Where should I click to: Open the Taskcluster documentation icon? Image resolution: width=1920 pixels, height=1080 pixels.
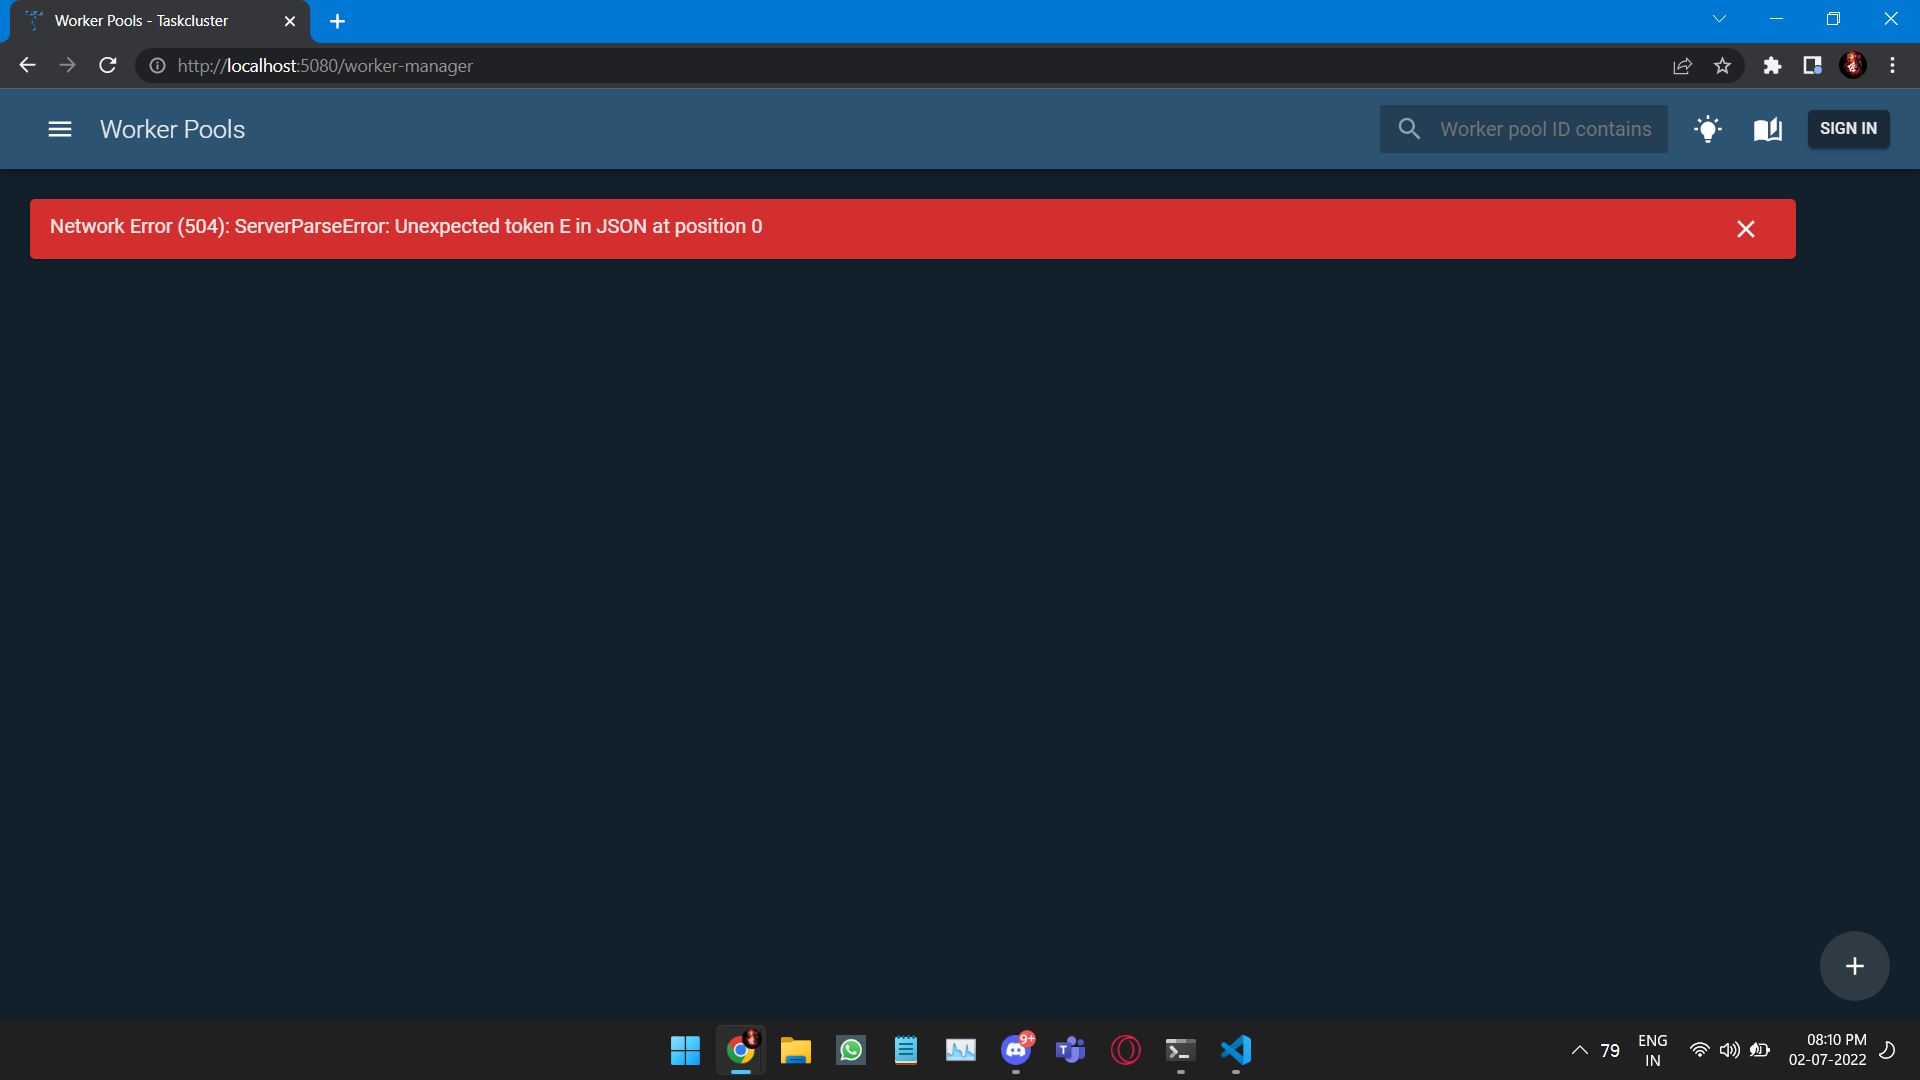pyautogui.click(x=1767, y=129)
